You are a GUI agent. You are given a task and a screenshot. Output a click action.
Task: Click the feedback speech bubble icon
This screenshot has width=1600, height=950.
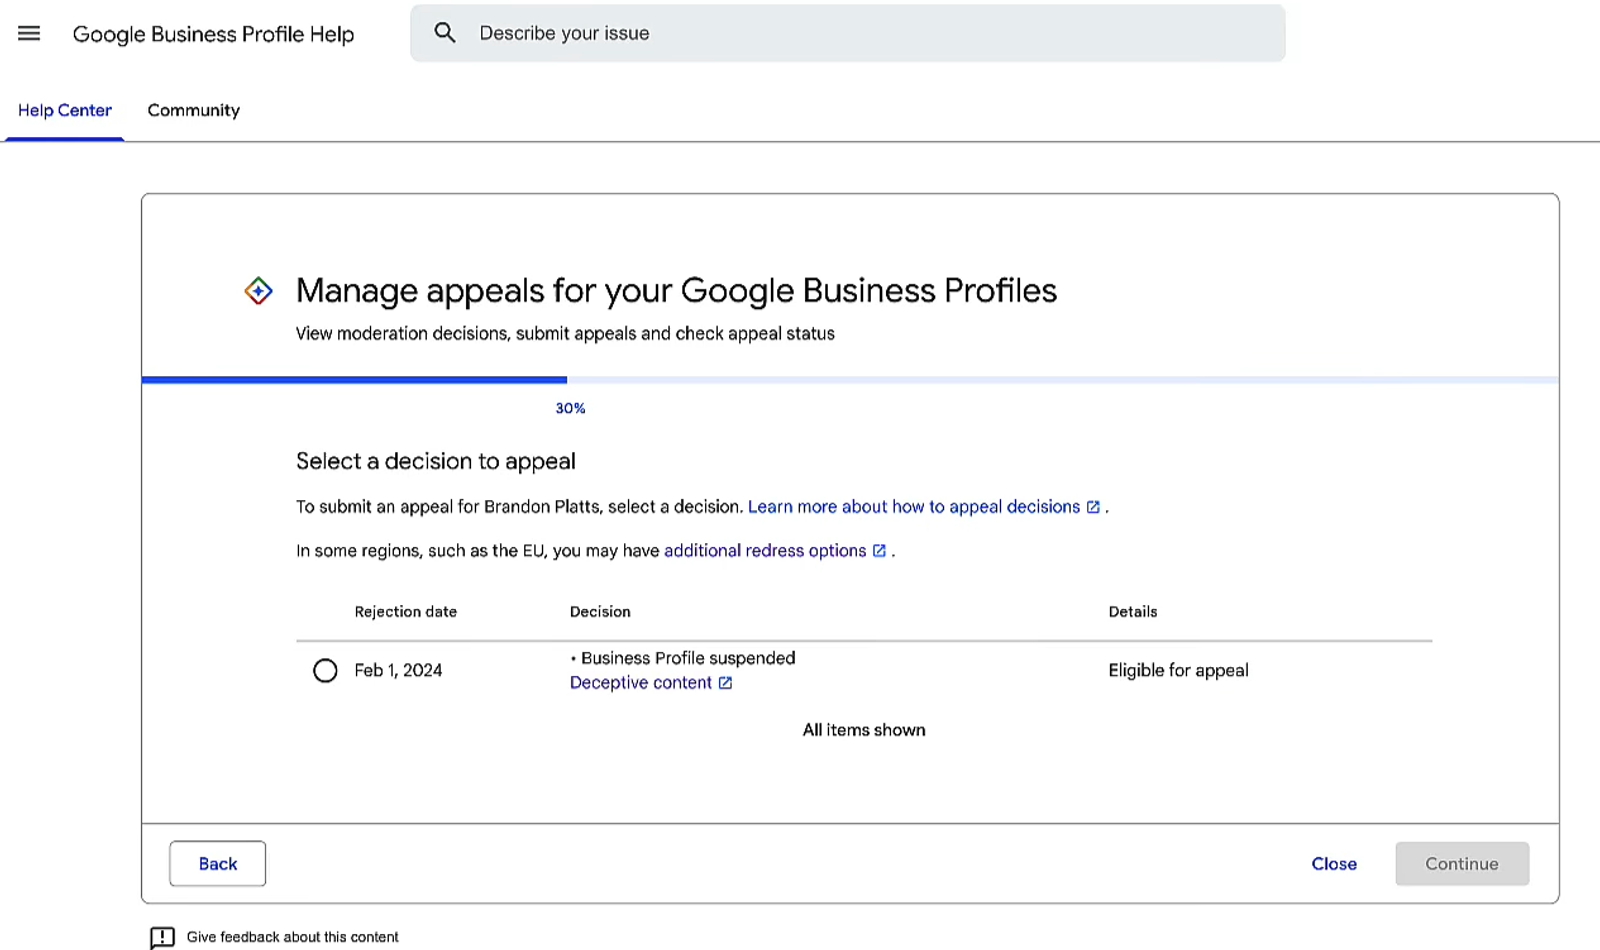162,937
